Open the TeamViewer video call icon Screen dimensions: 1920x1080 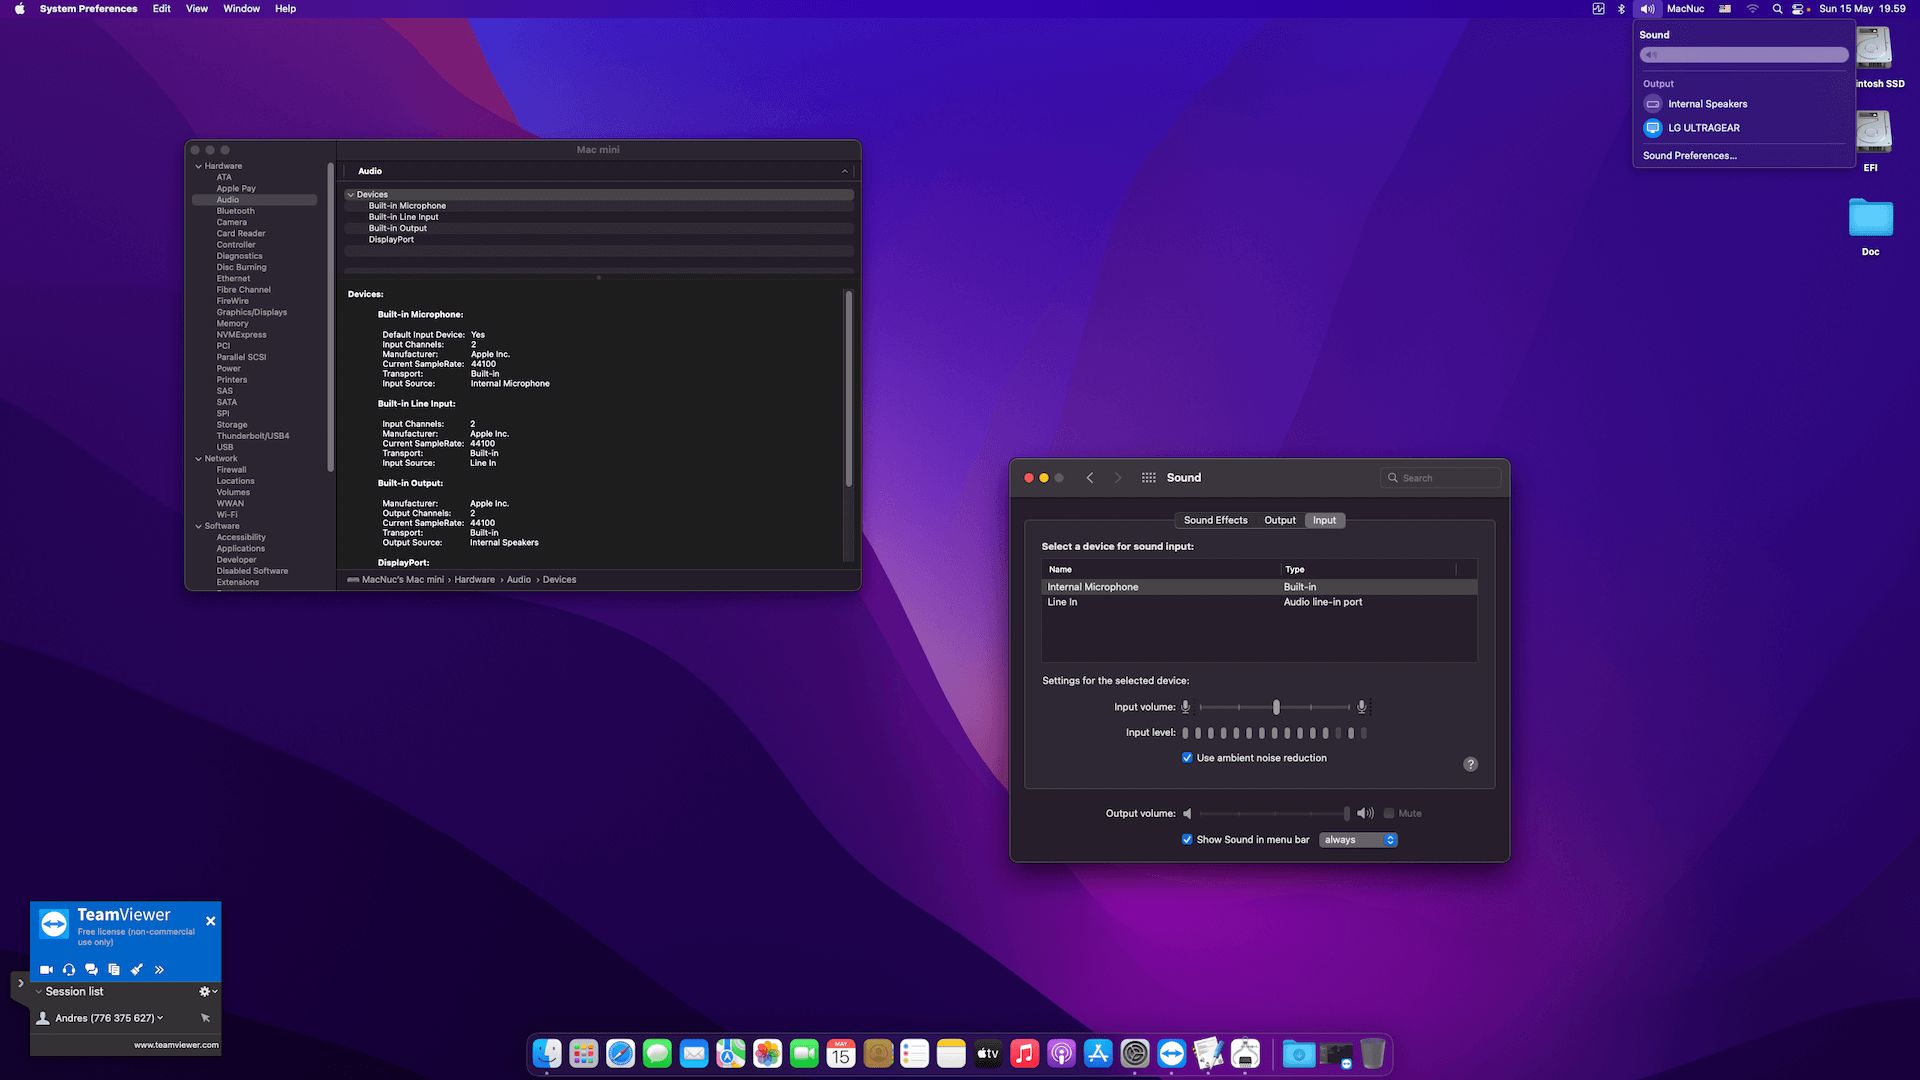click(x=46, y=969)
